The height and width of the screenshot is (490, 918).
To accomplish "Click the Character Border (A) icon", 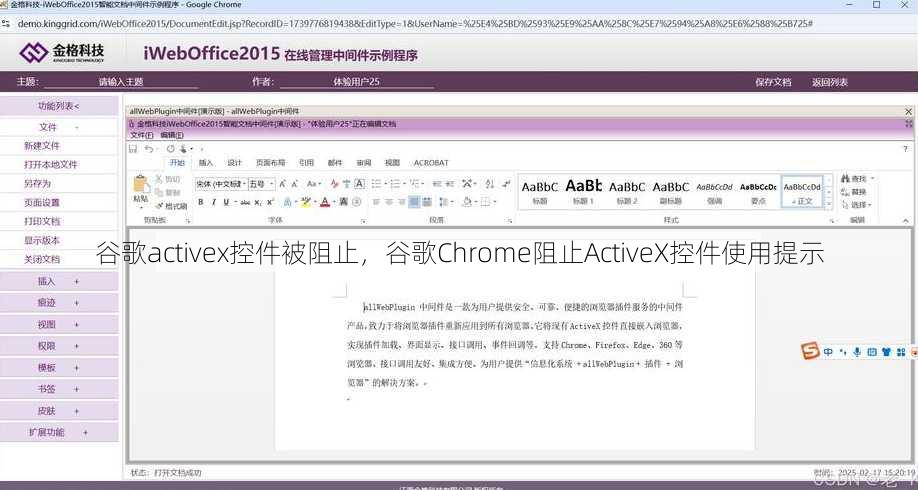I will [x=359, y=183].
